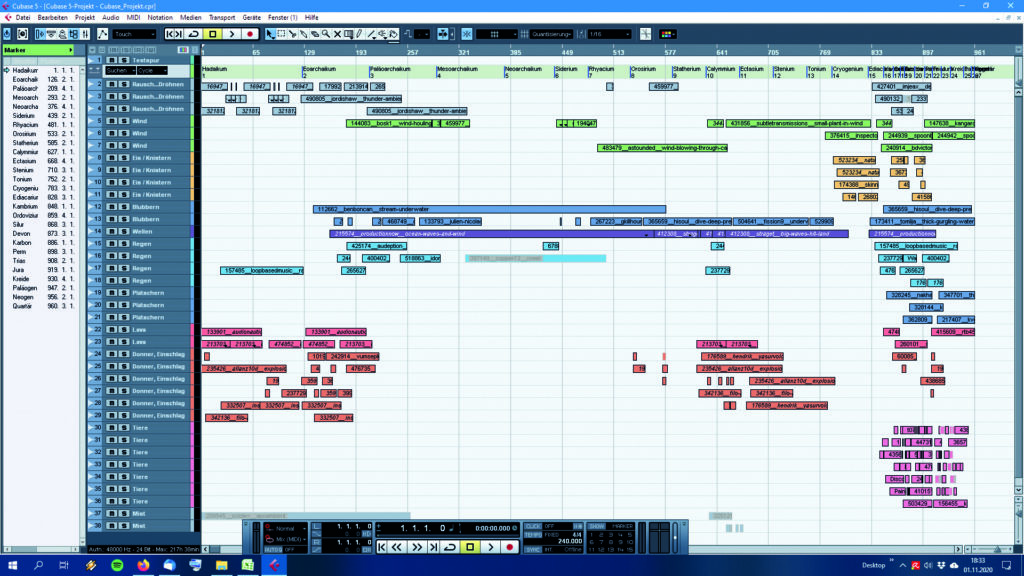Image resolution: width=1024 pixels, height=576 pixels.
Task: Click the green color strip of track 5 Wind
Action: [193, 121]
